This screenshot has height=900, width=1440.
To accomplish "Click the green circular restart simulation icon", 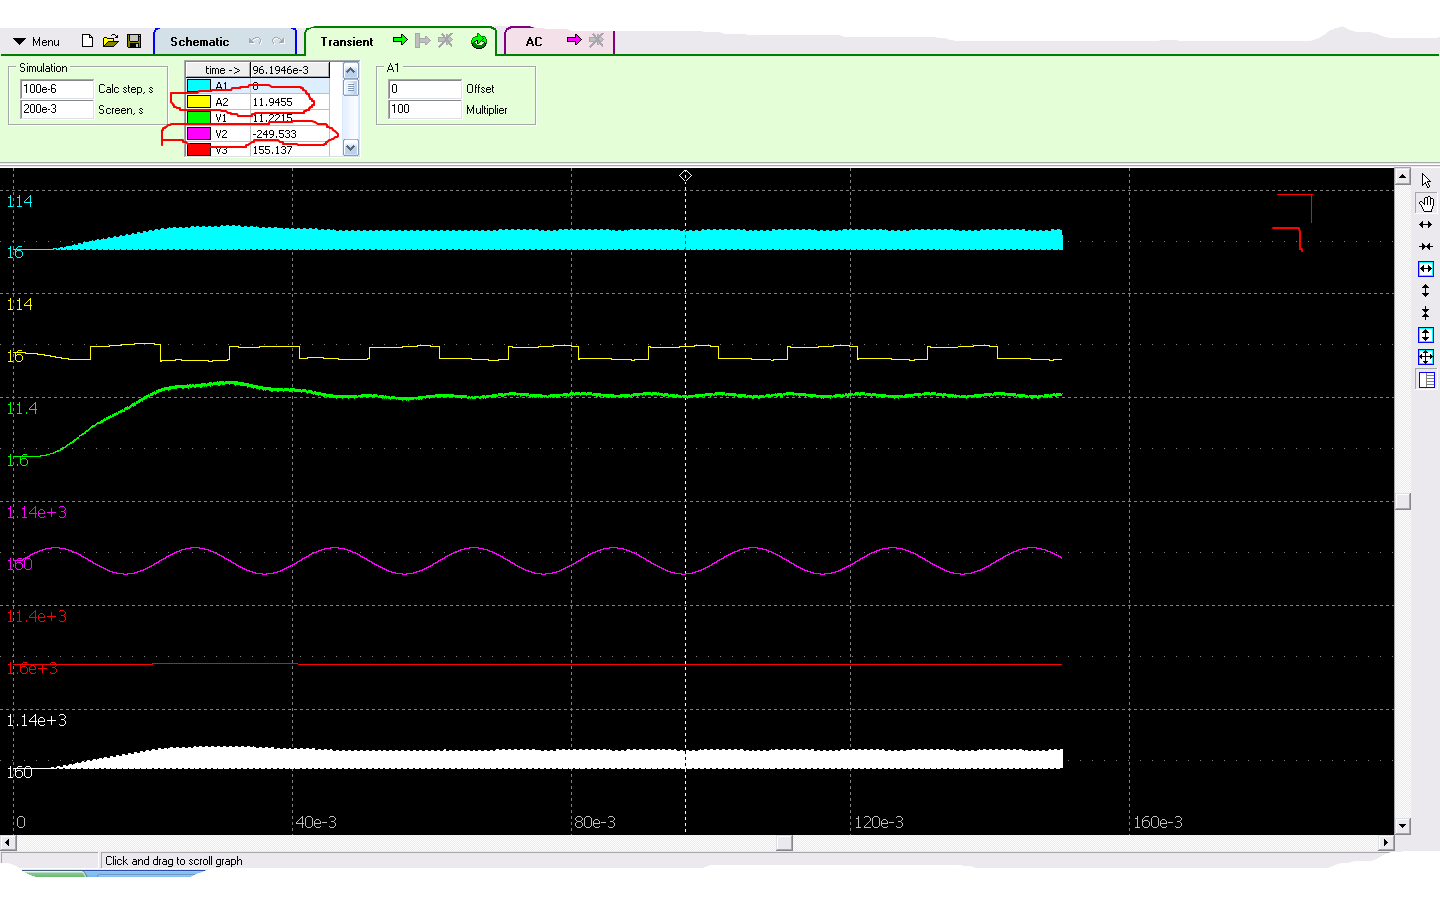I will click(x=479, y=41).
